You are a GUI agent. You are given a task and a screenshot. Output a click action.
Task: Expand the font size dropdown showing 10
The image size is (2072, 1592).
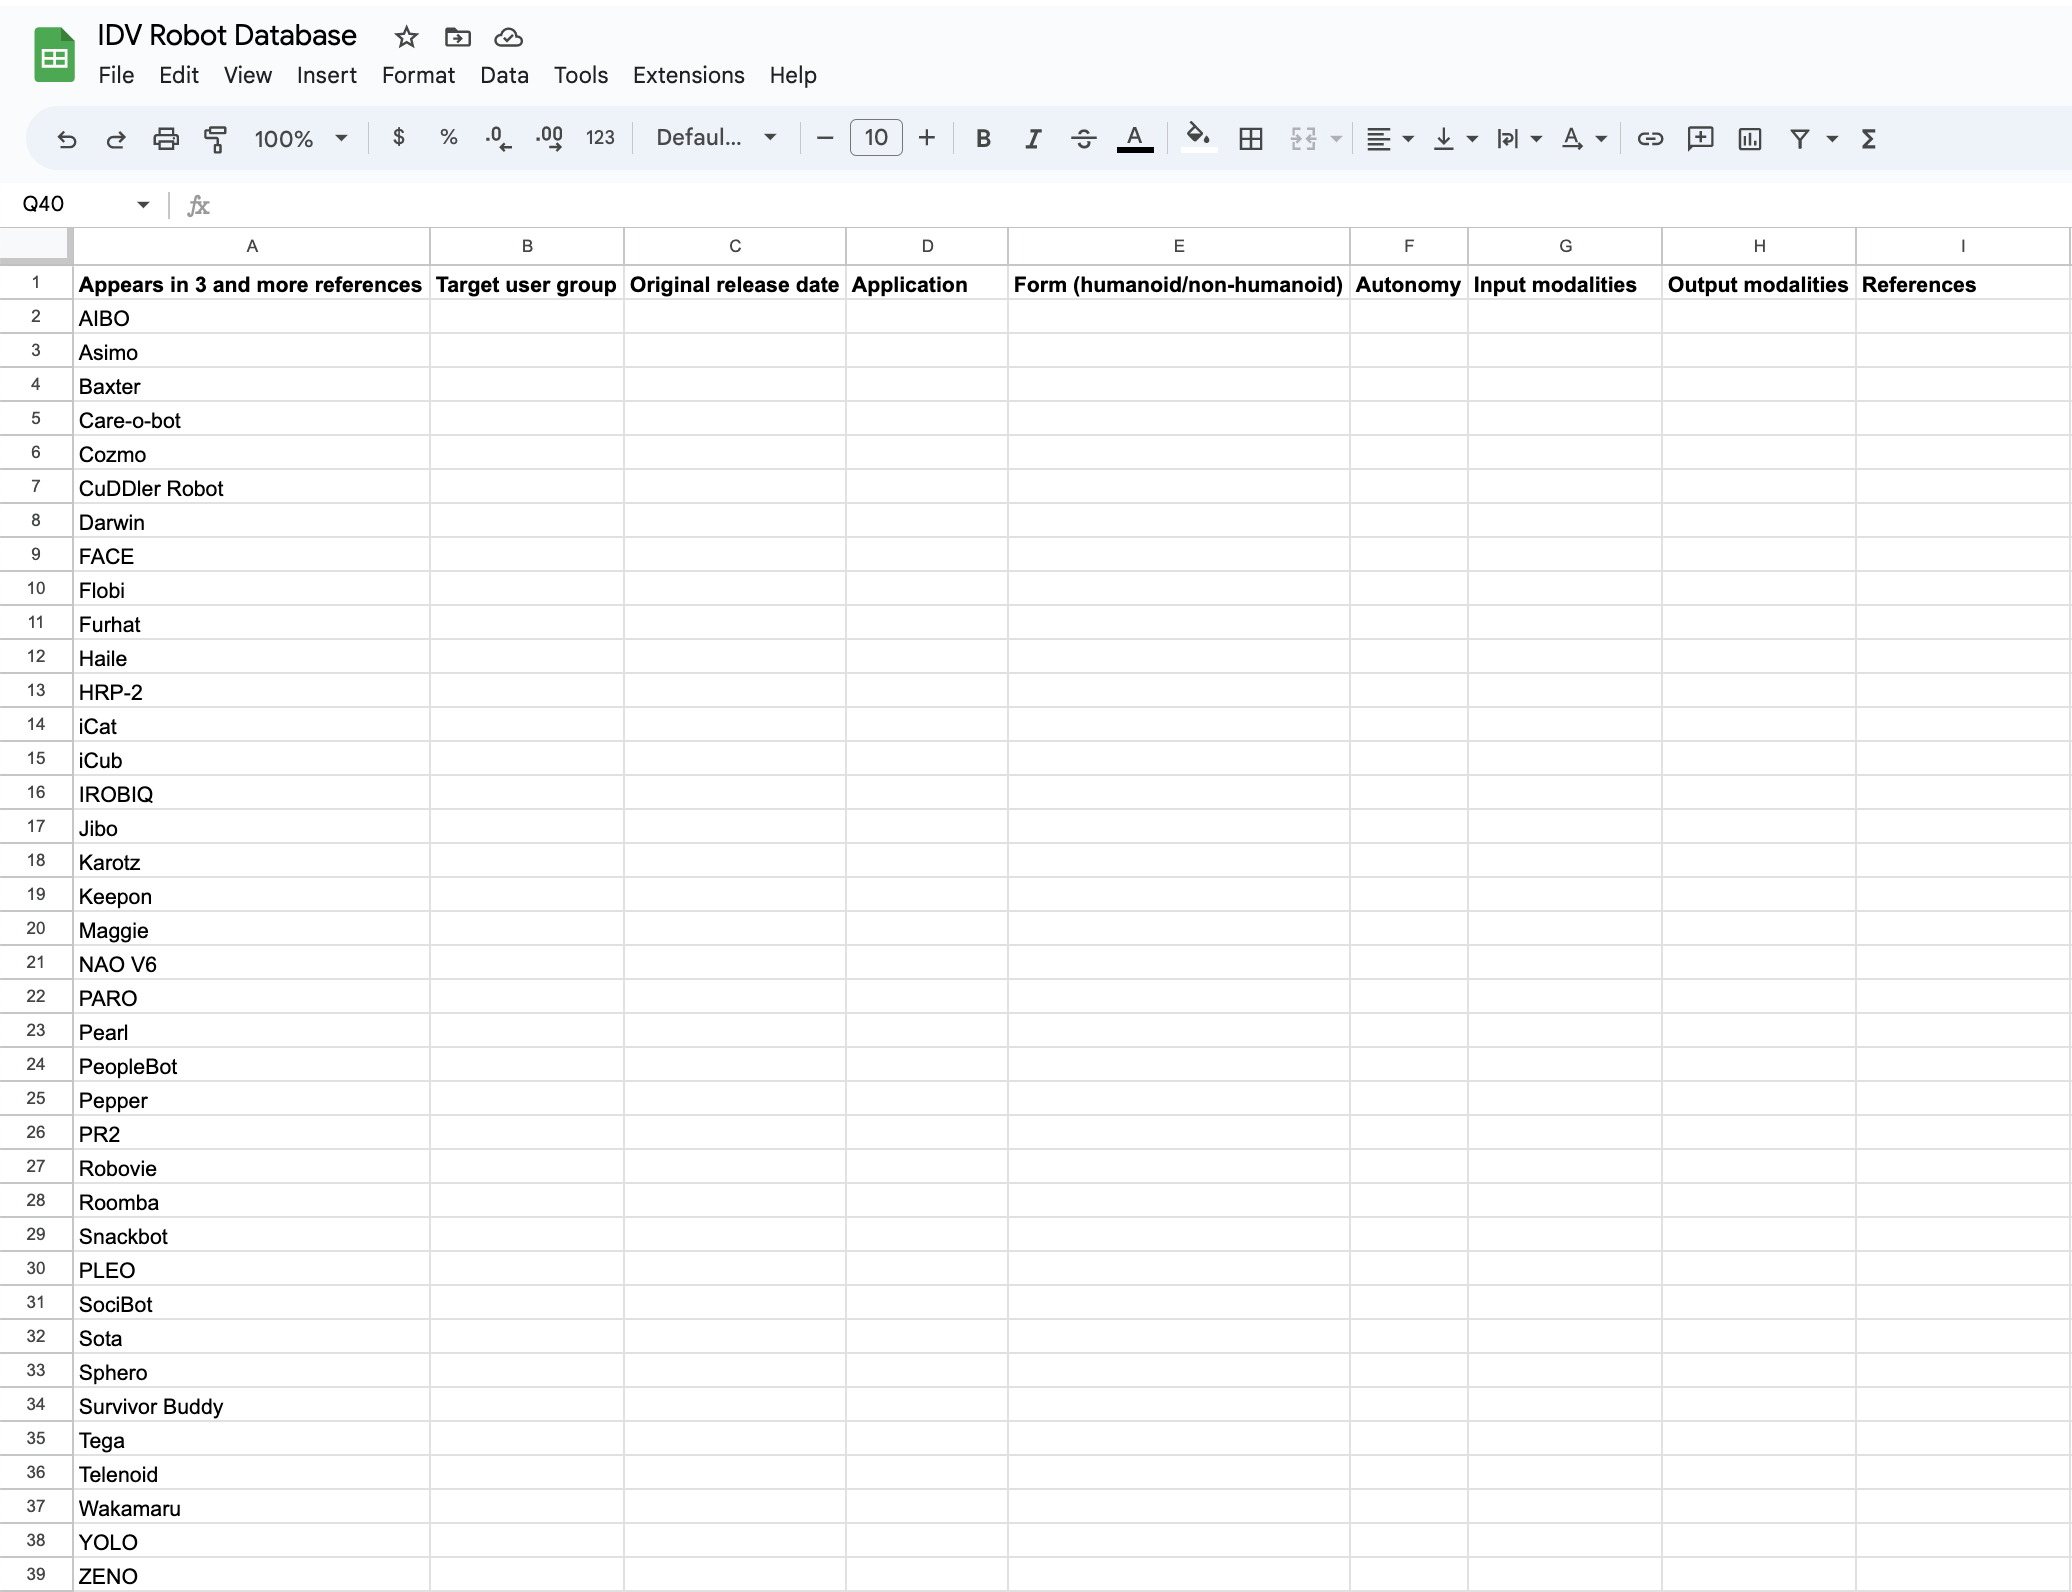click(878, 139)
